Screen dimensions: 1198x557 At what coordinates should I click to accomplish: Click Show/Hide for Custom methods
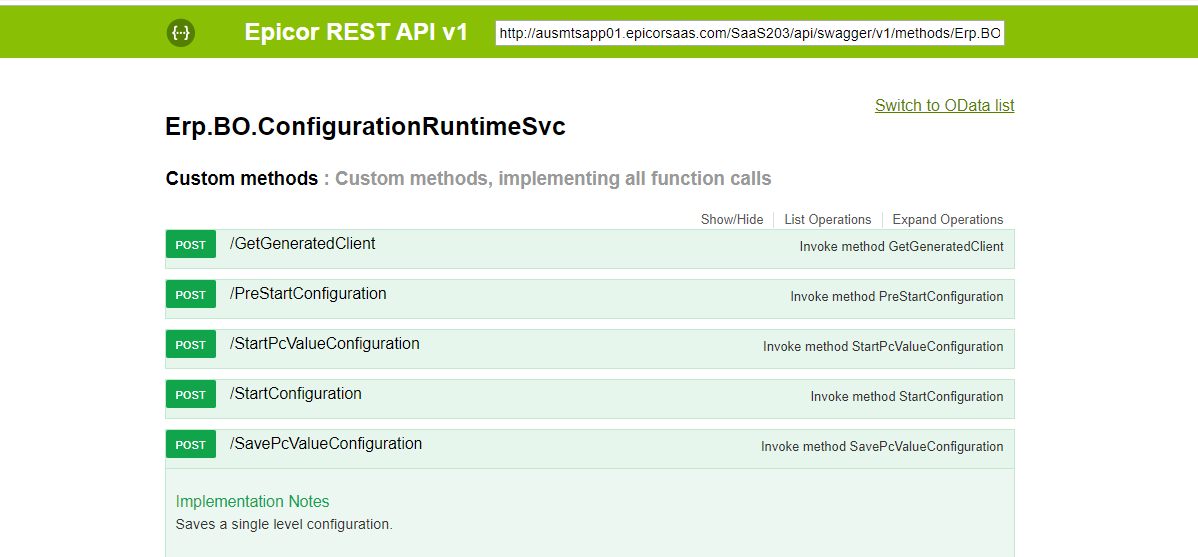(x=732, y=219)
